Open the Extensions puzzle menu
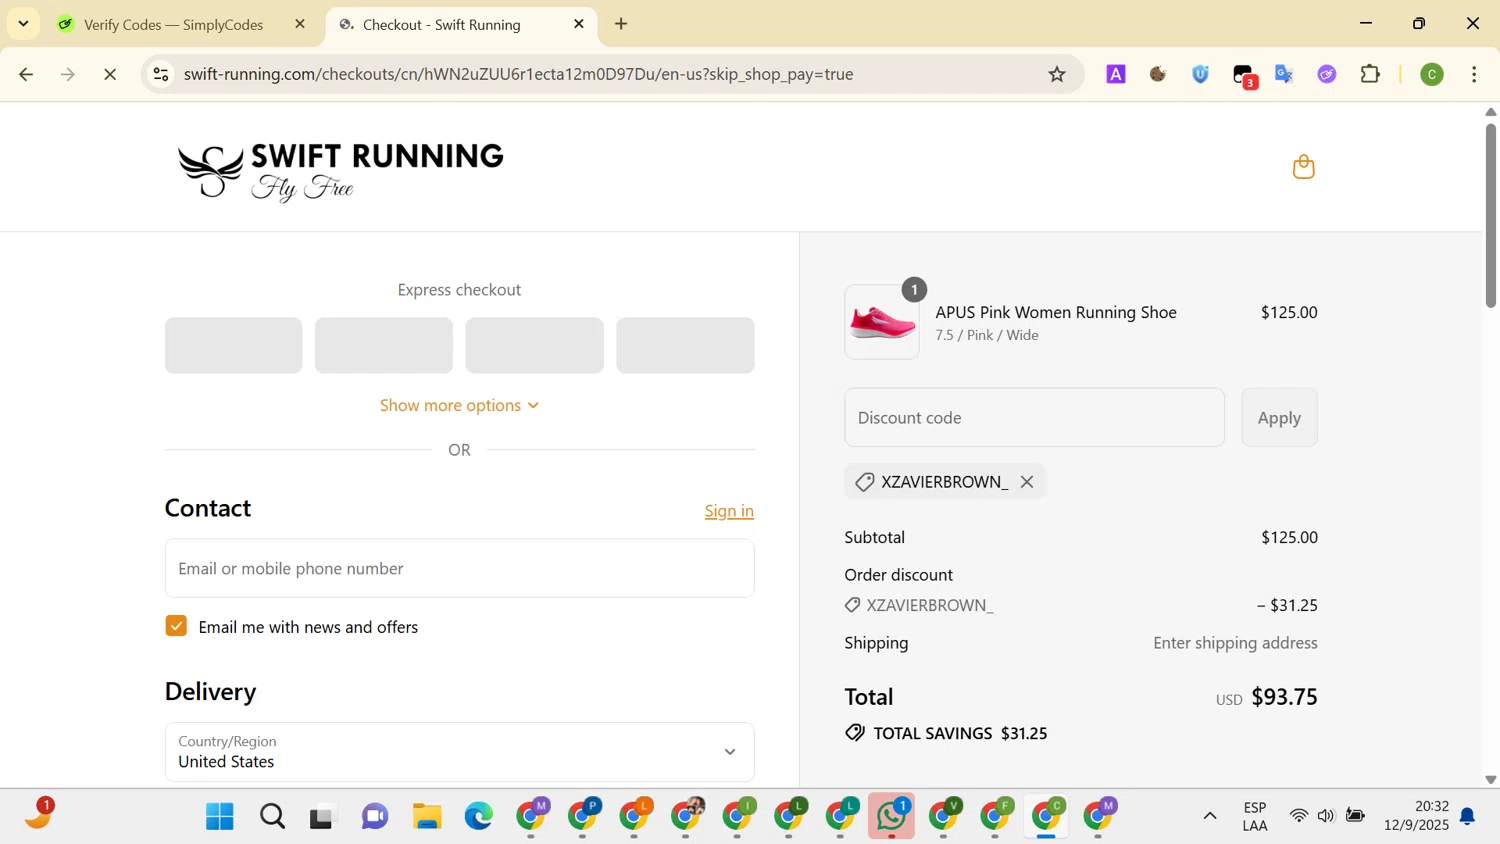1500x844 pixels. point(1371,74)
